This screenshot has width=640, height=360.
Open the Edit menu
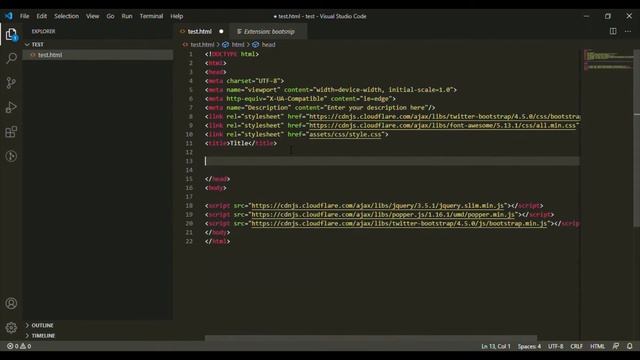[42, 16]
